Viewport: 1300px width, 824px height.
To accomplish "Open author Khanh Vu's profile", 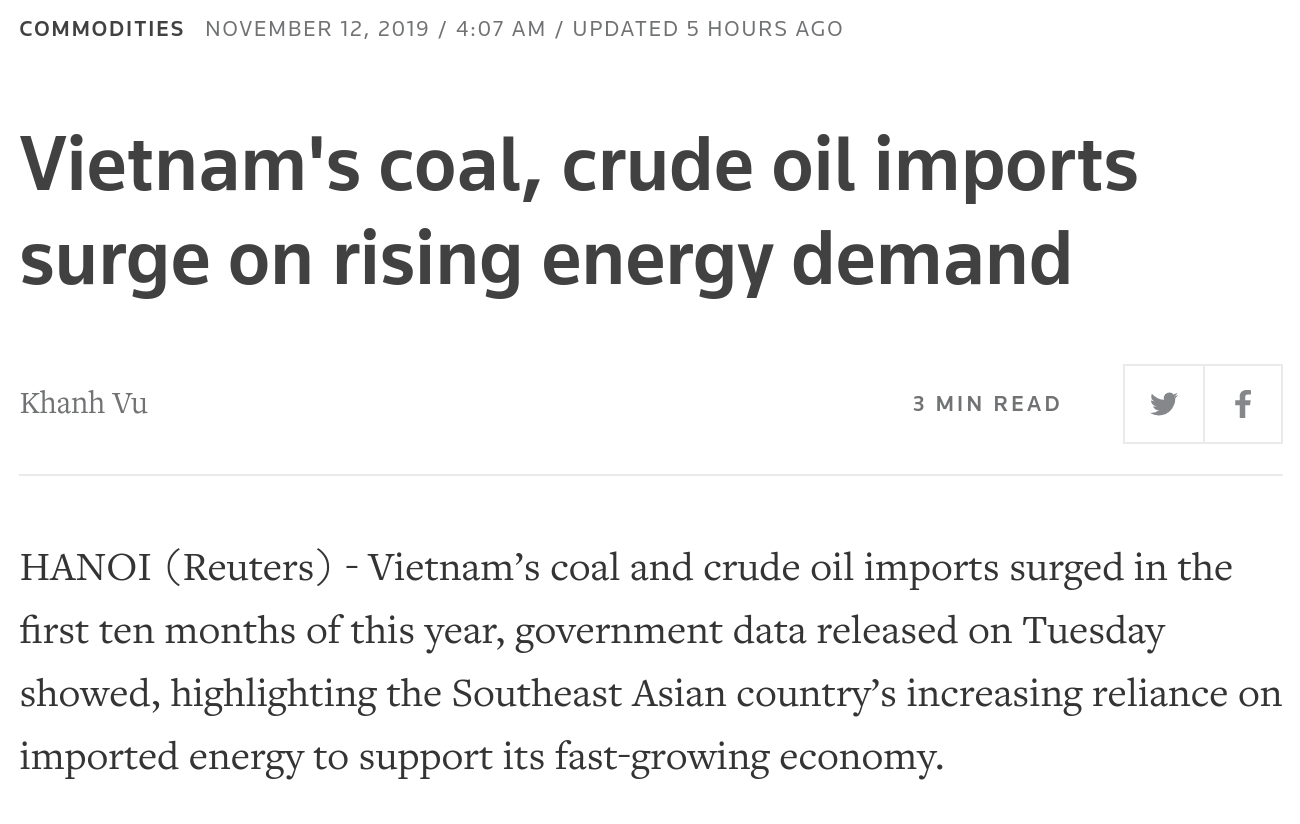I will (84, 403).
